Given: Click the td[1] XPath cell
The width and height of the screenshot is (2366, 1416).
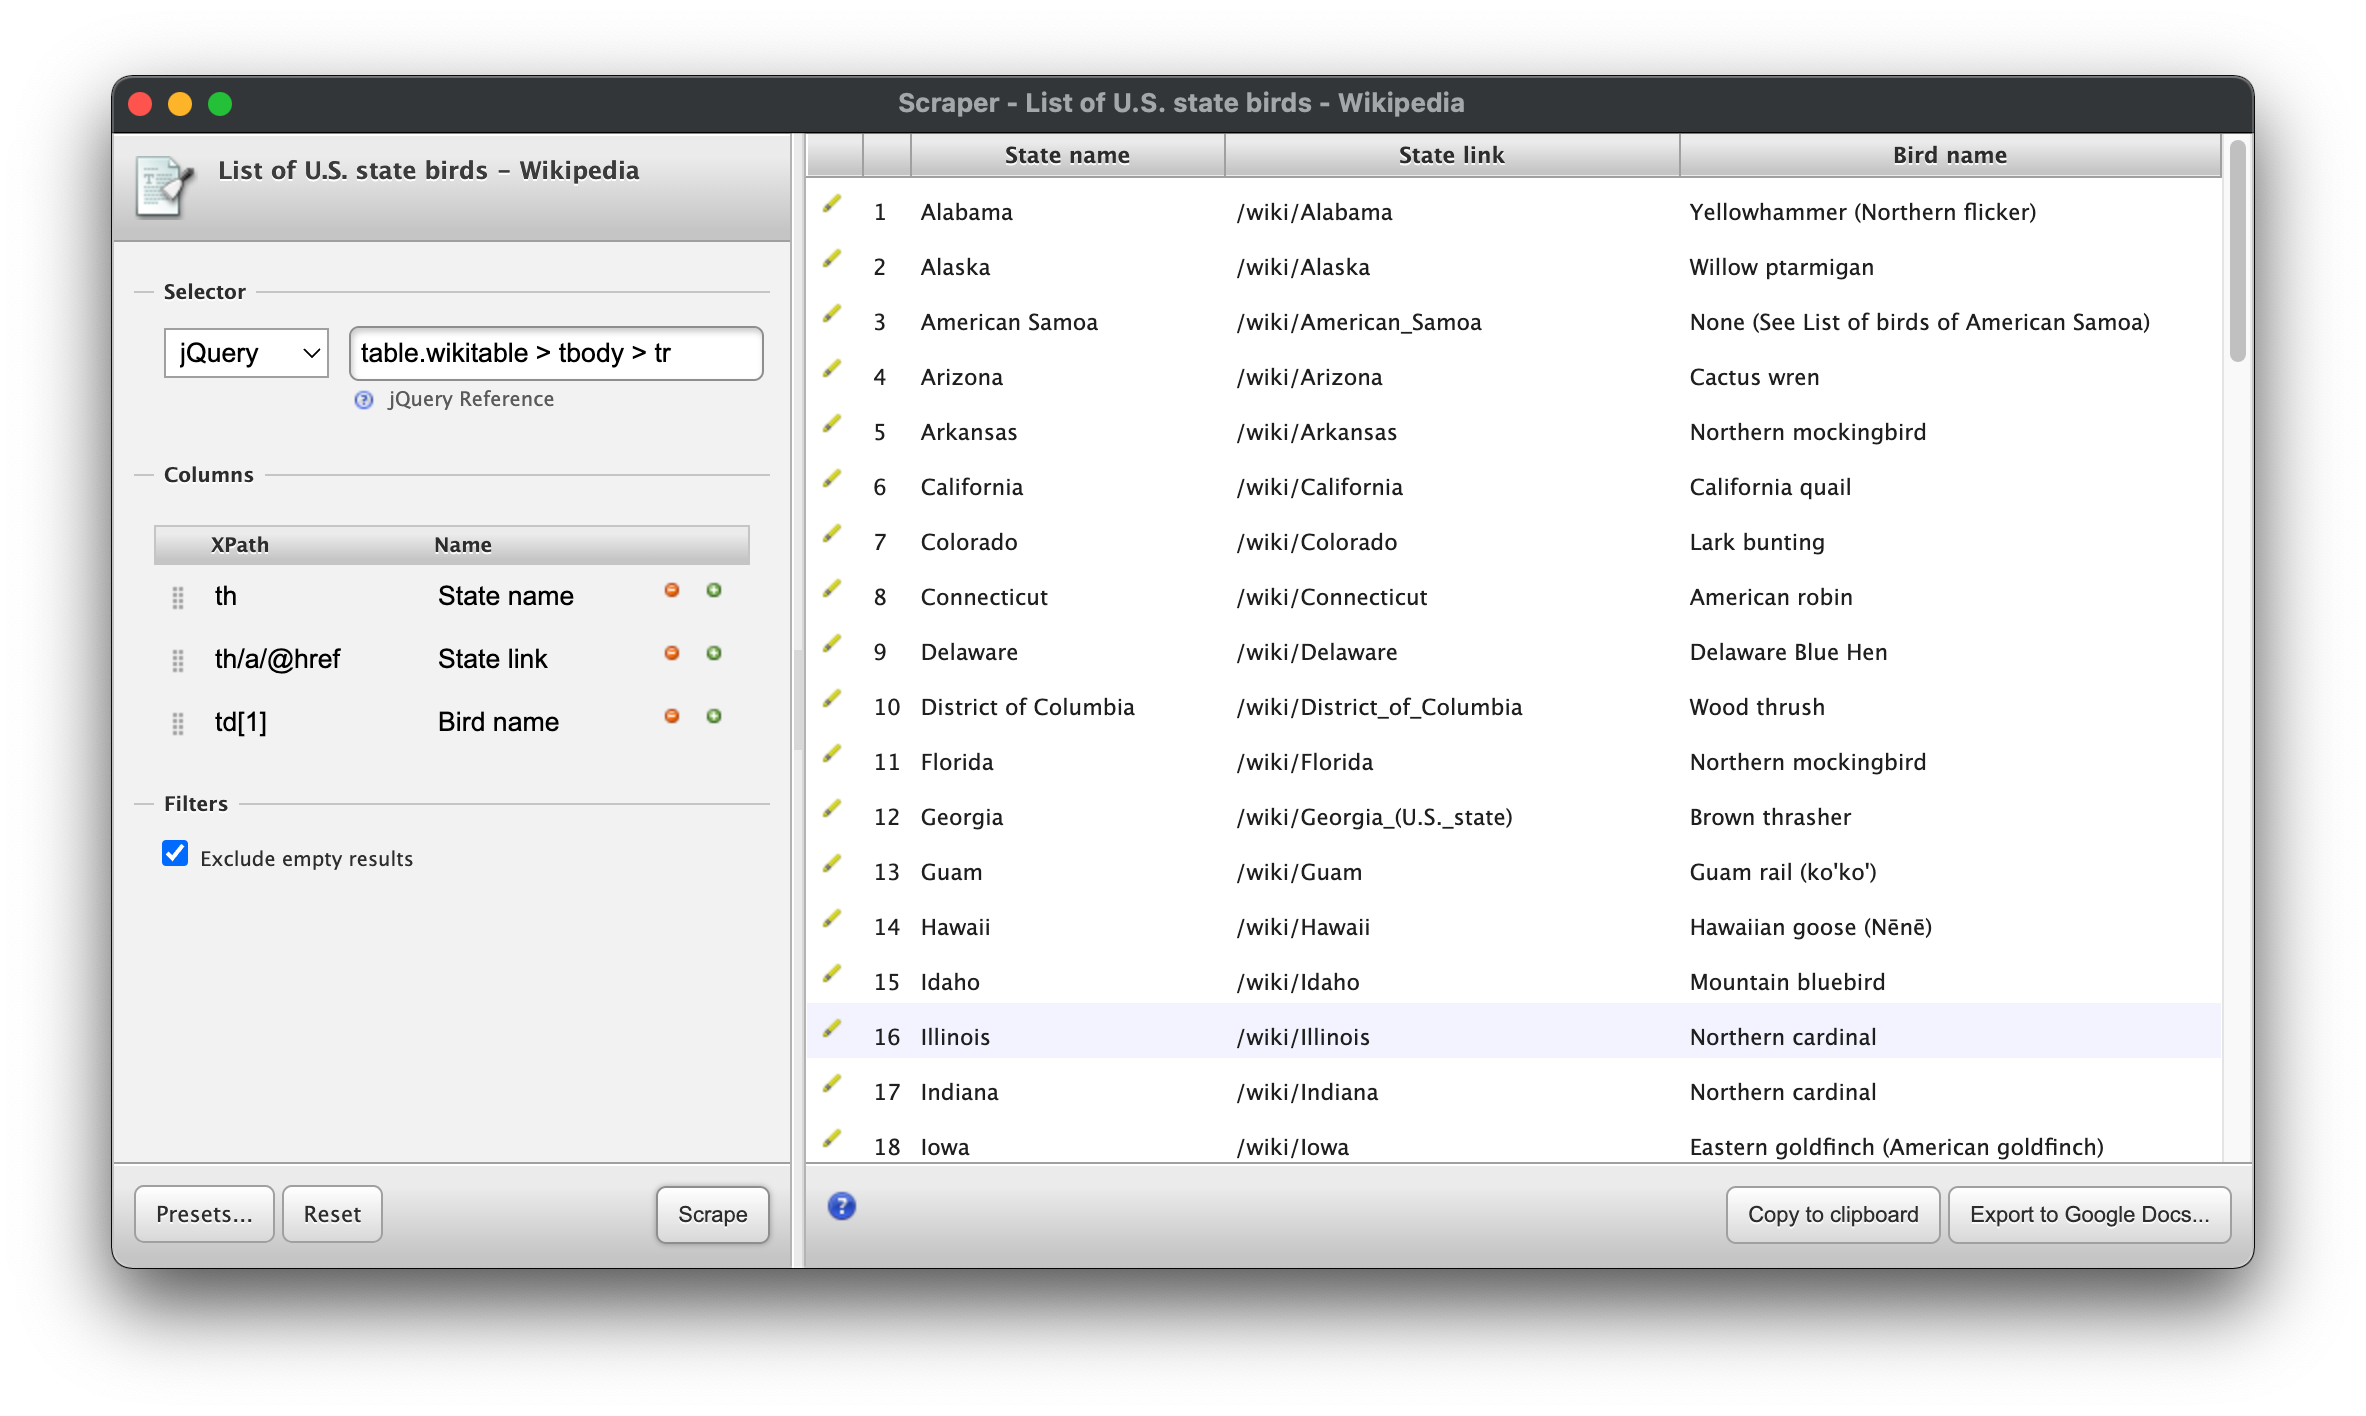Looking at the screenshot, I should coord(241,722).
